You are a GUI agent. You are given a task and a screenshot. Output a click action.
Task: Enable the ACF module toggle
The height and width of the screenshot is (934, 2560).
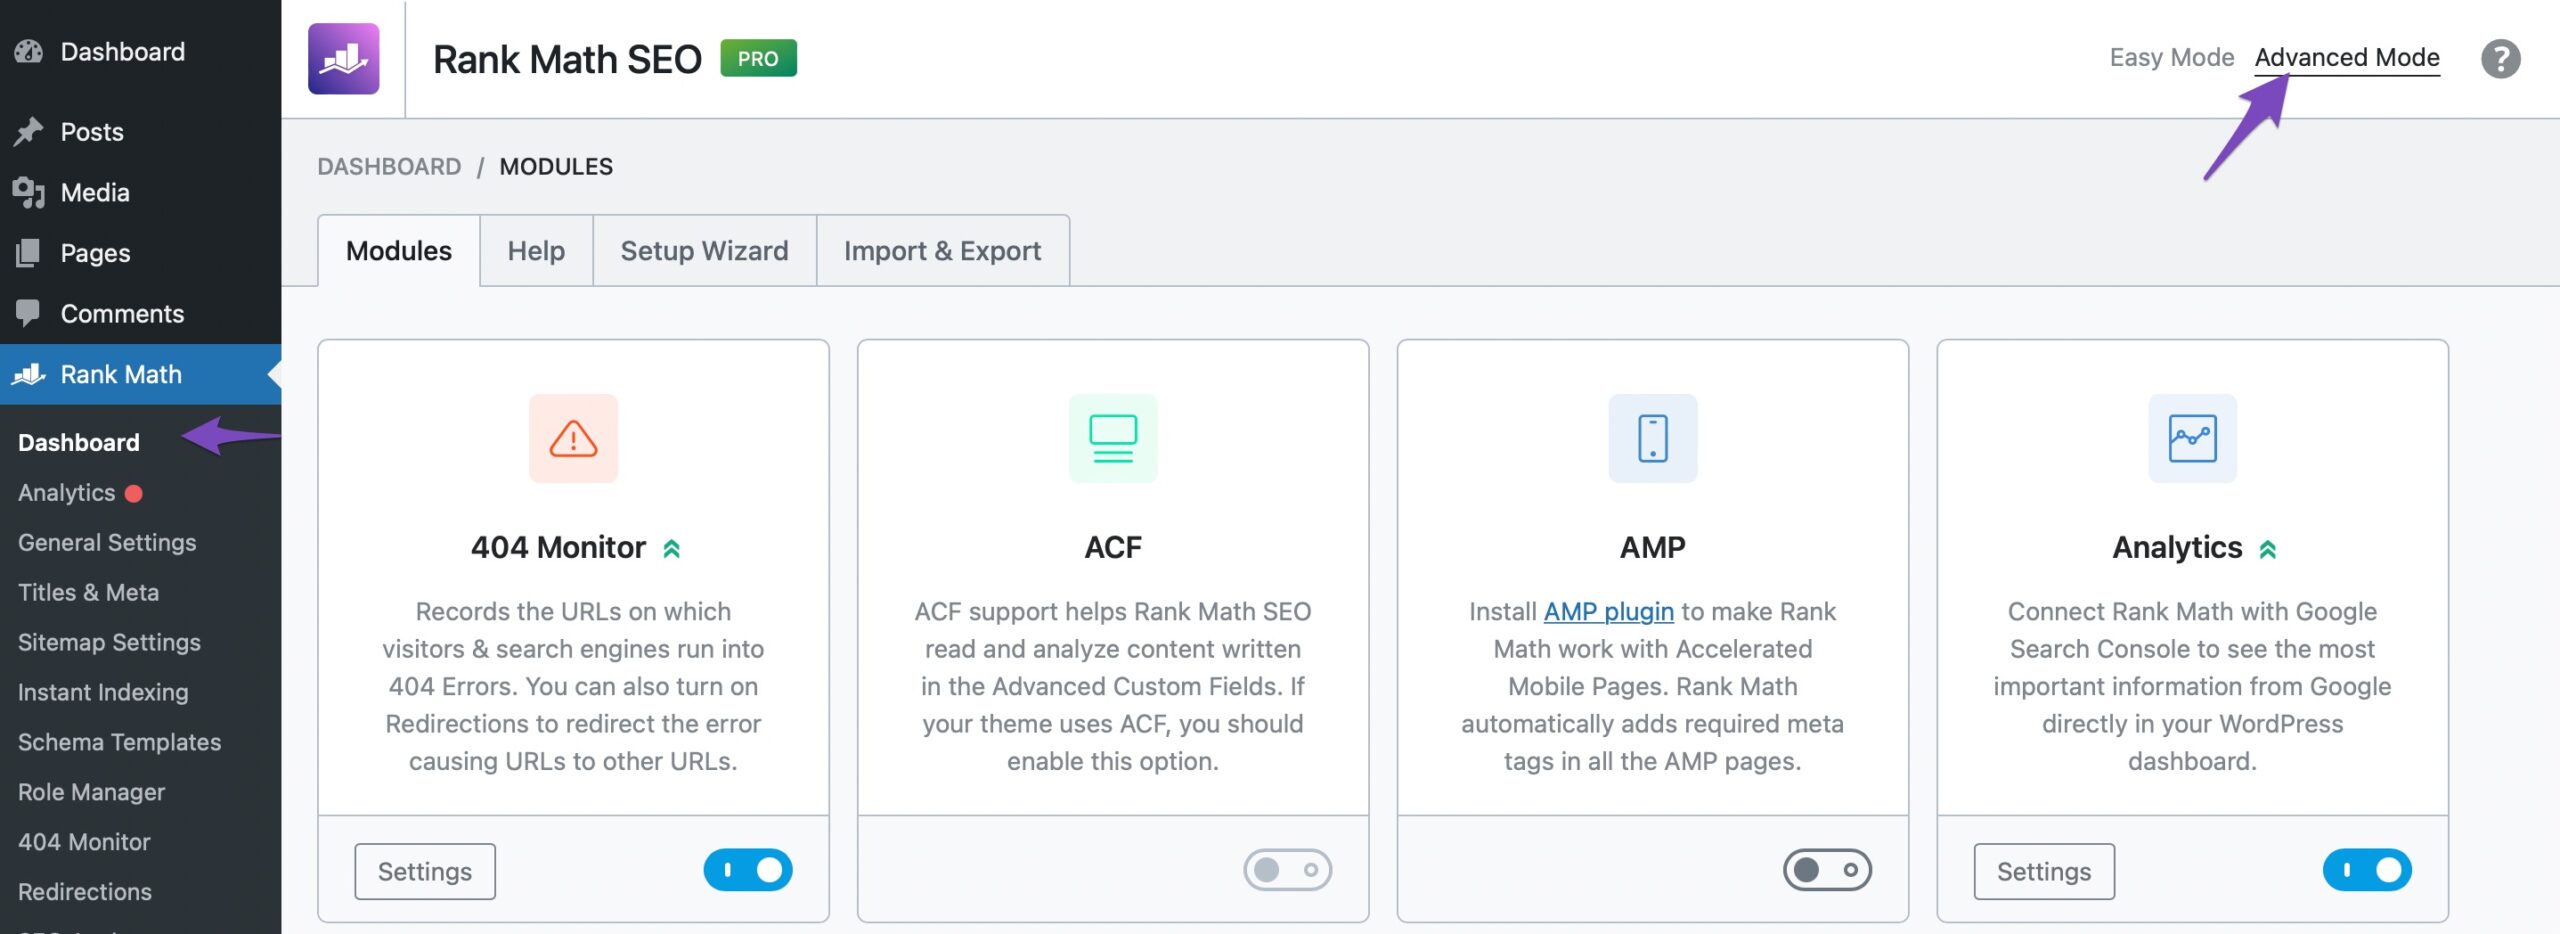[1287, 870]
